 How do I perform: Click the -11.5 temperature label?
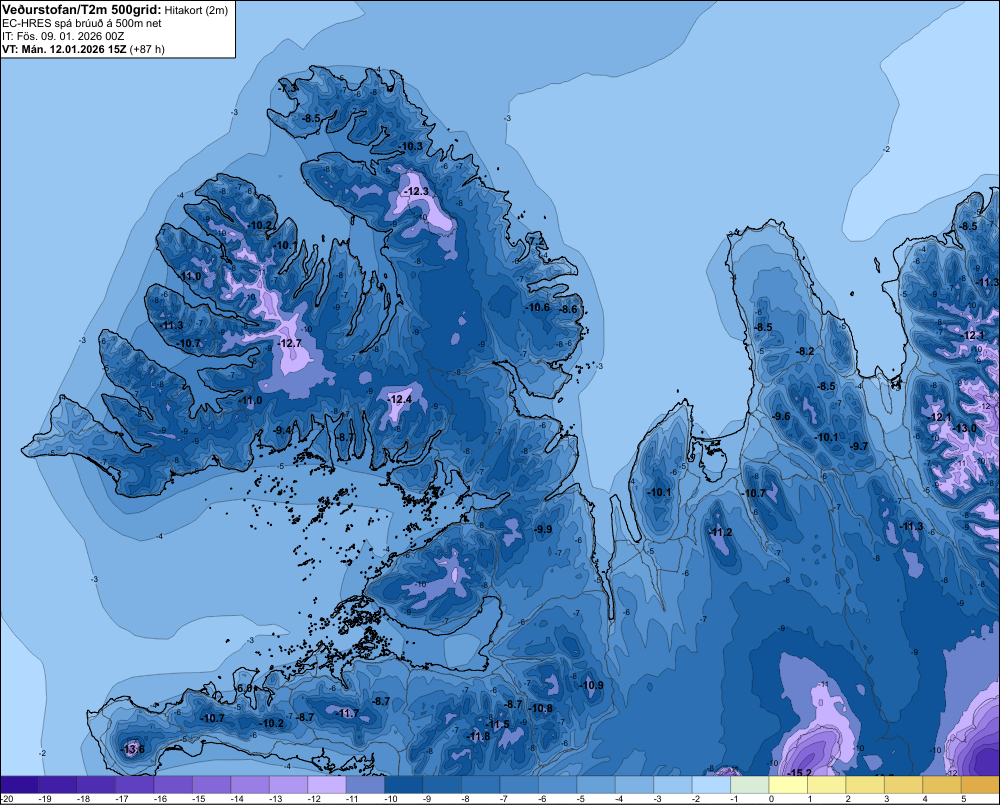tap(498, 724)
